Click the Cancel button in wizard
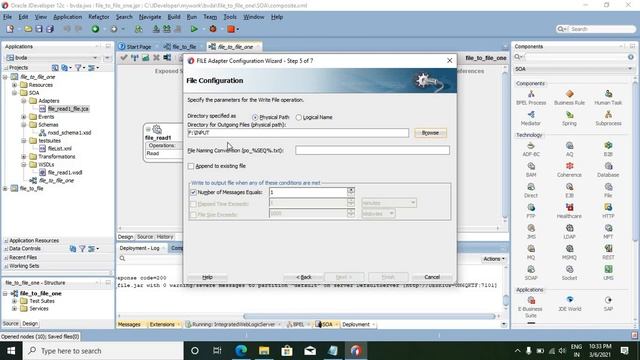 (x=432, y=277)
